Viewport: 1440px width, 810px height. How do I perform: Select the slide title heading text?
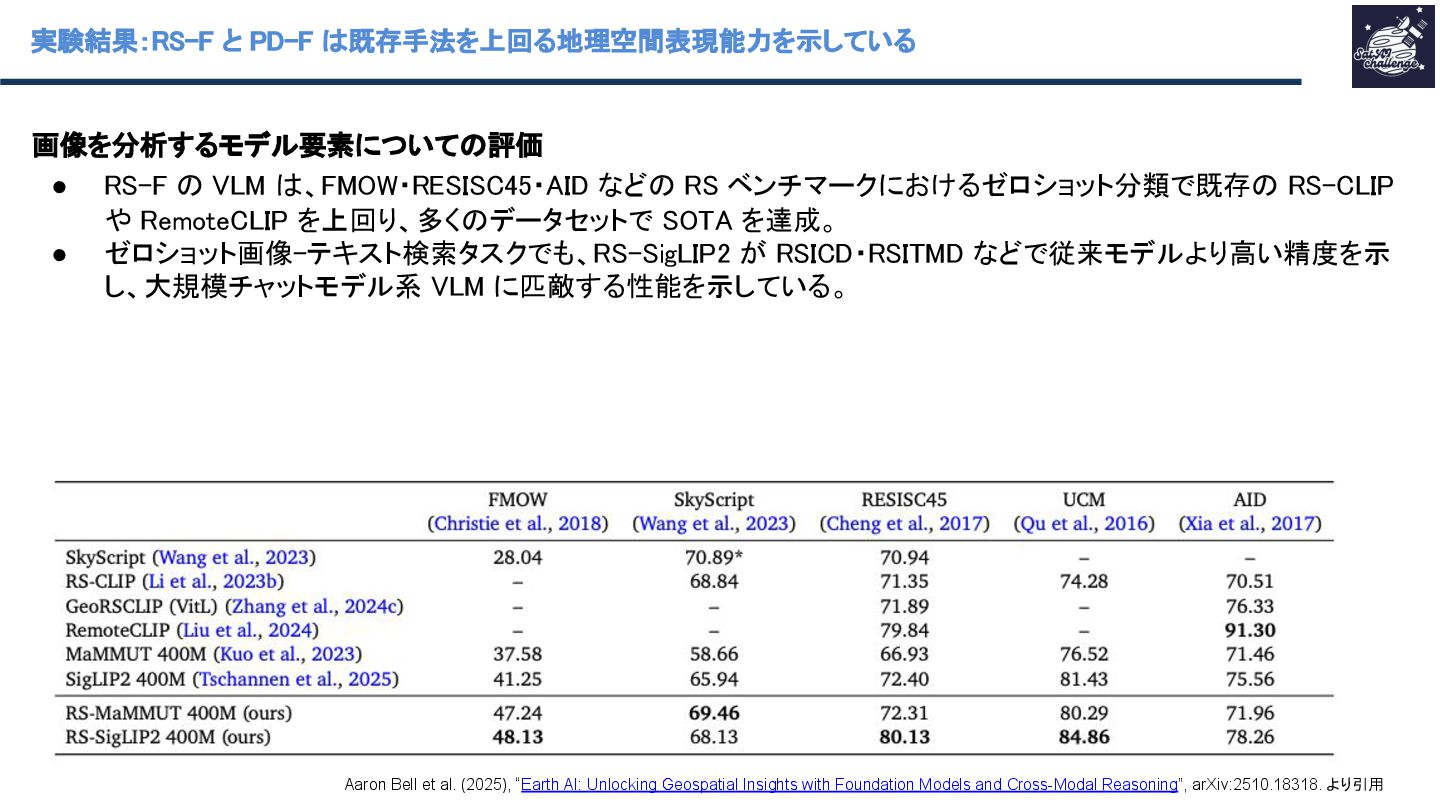pos(473,41)
